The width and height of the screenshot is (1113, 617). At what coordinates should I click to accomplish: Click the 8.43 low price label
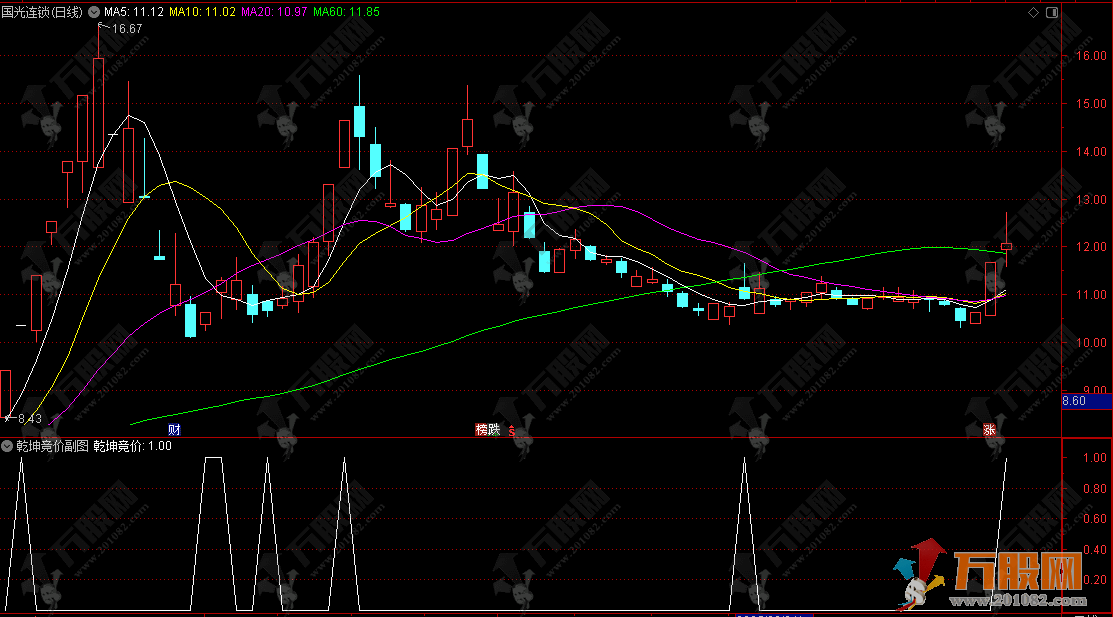click(x=30, y=419)
